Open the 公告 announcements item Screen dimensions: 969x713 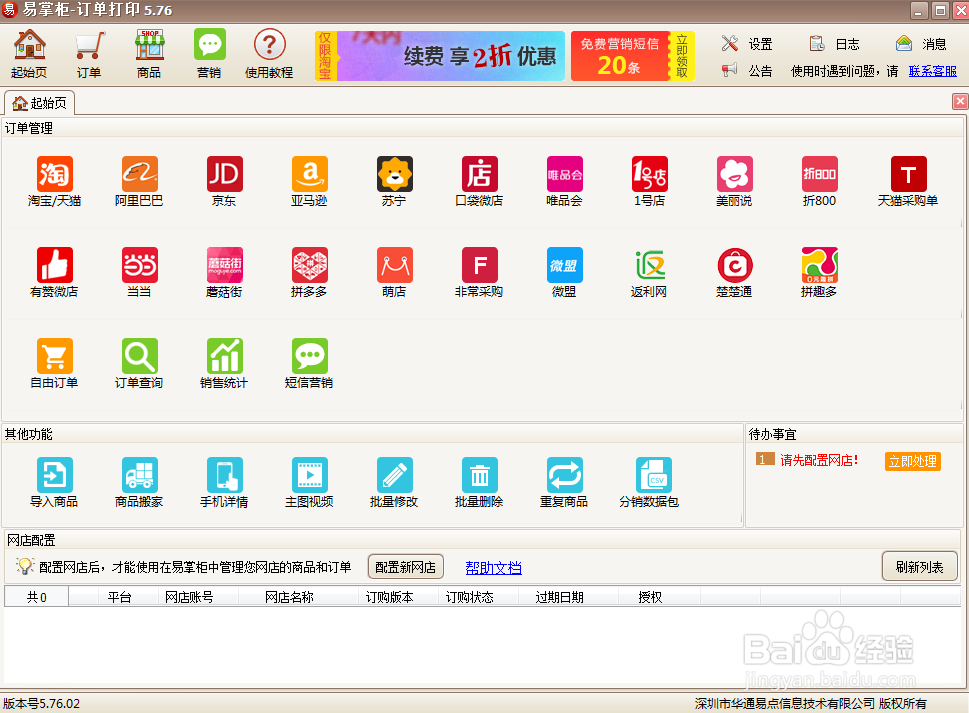747,70
